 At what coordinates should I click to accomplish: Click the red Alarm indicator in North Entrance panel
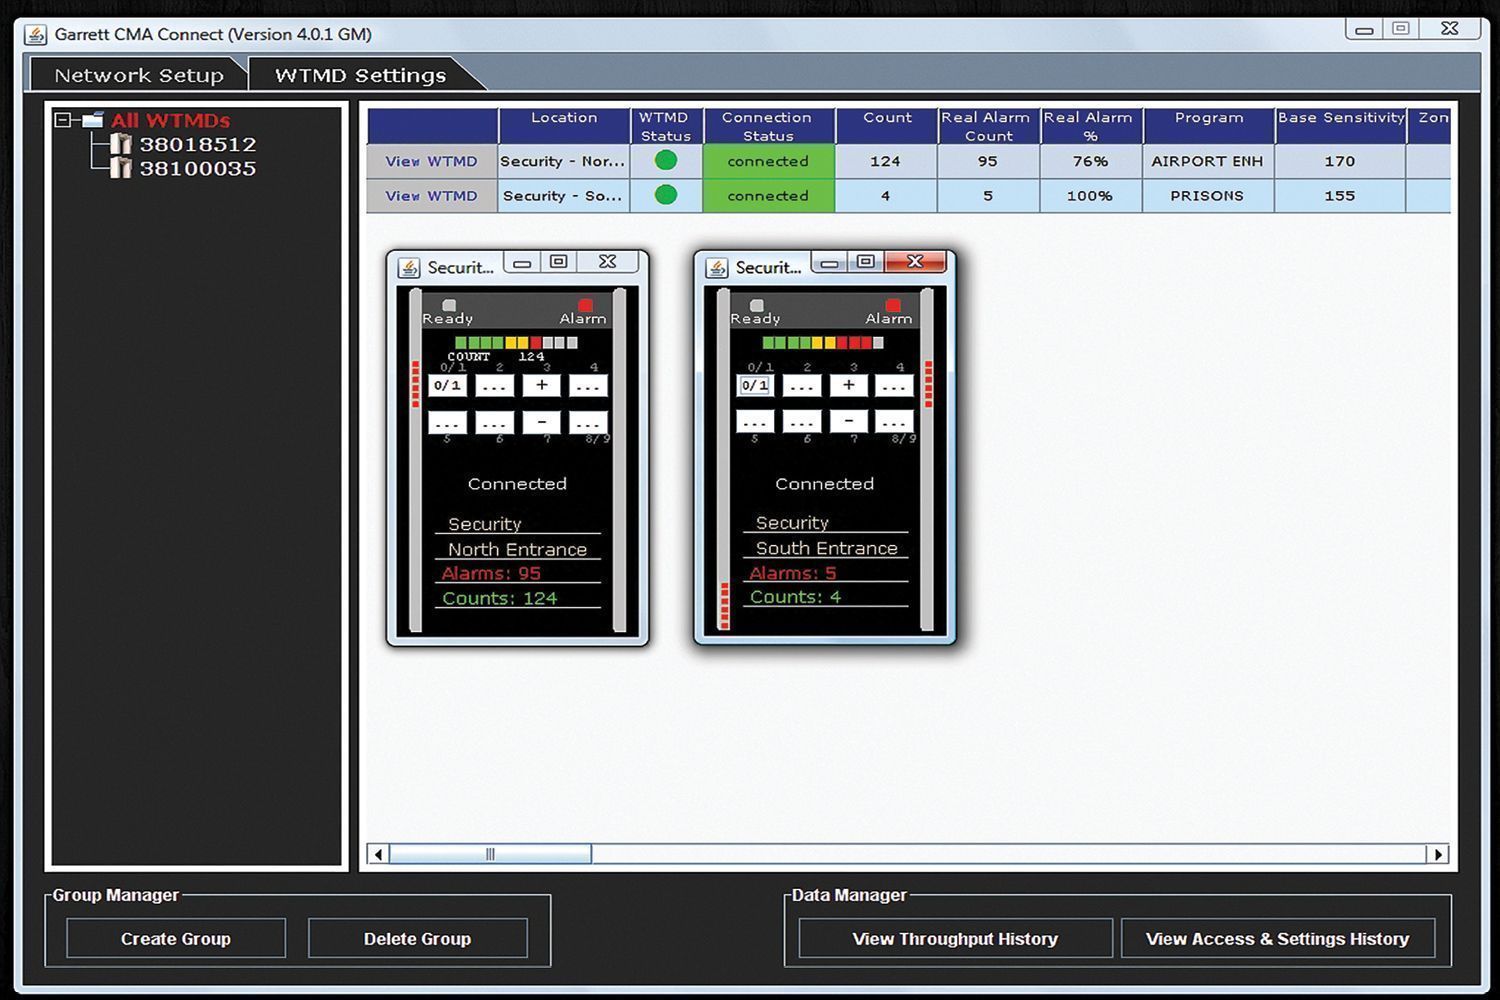coord(586,305)
